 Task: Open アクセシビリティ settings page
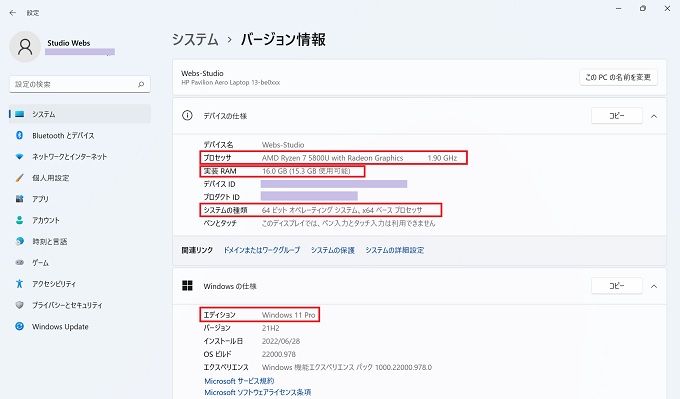(x=80, y=284)
